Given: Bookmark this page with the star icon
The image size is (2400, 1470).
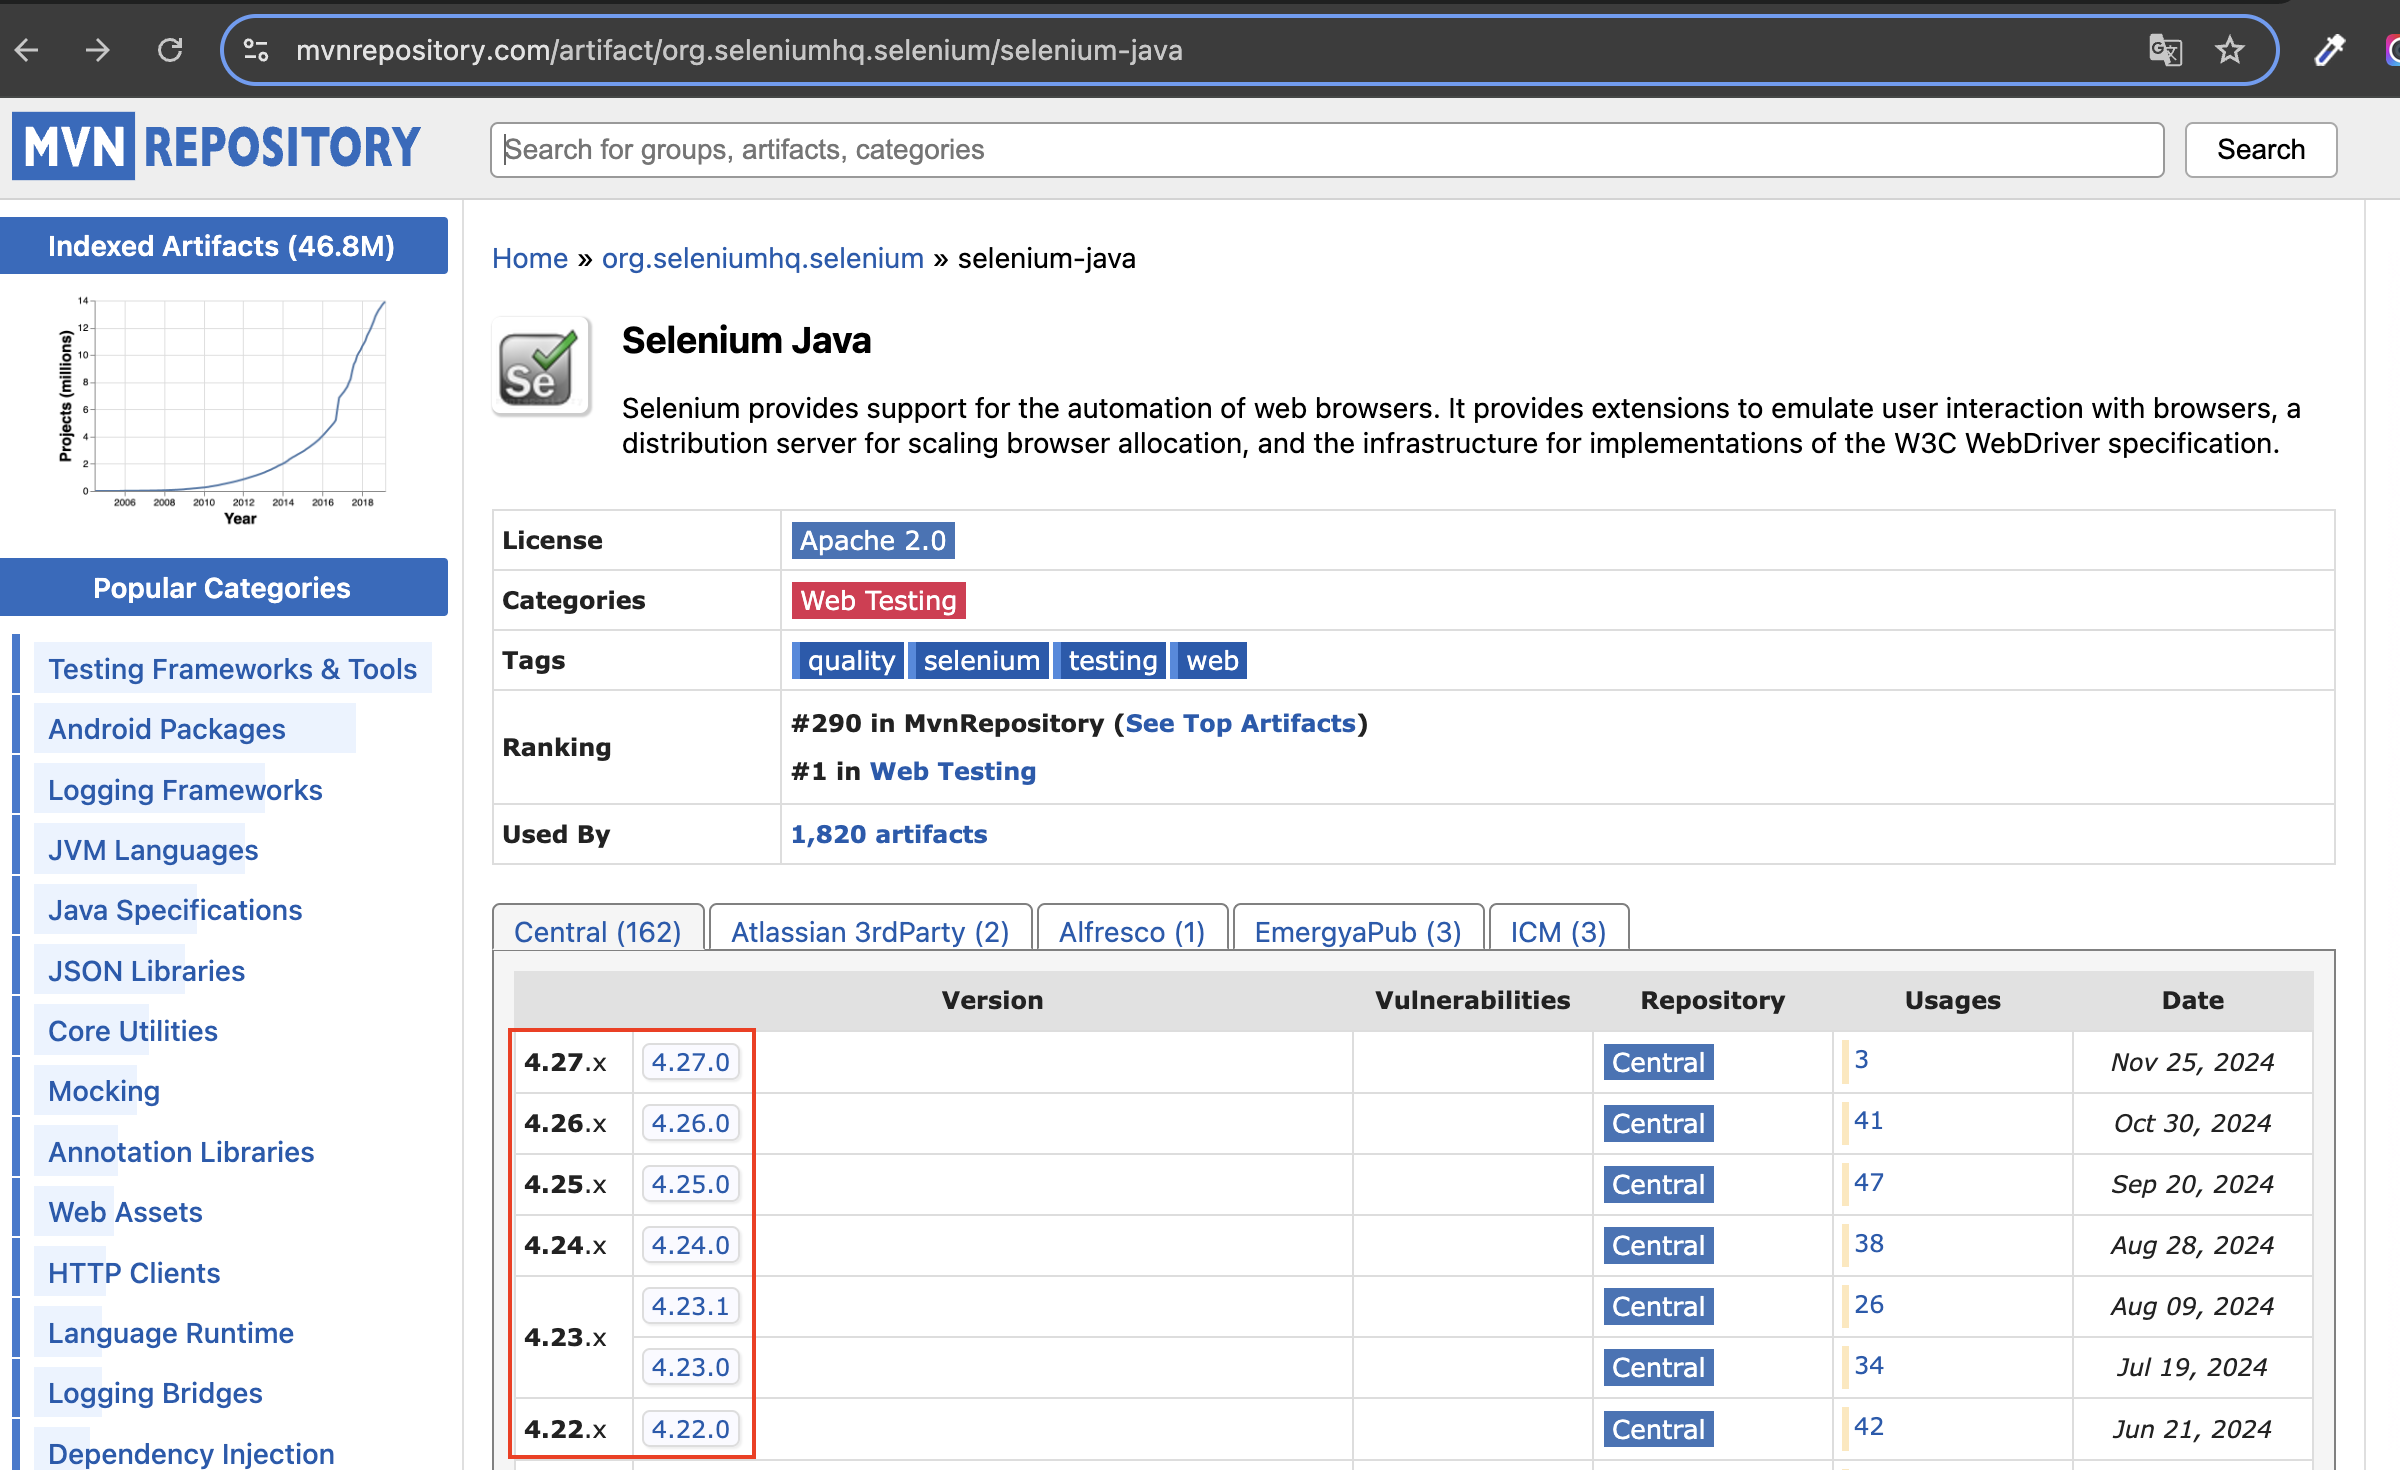Looking at the screenshot, I should [2230, 50].
